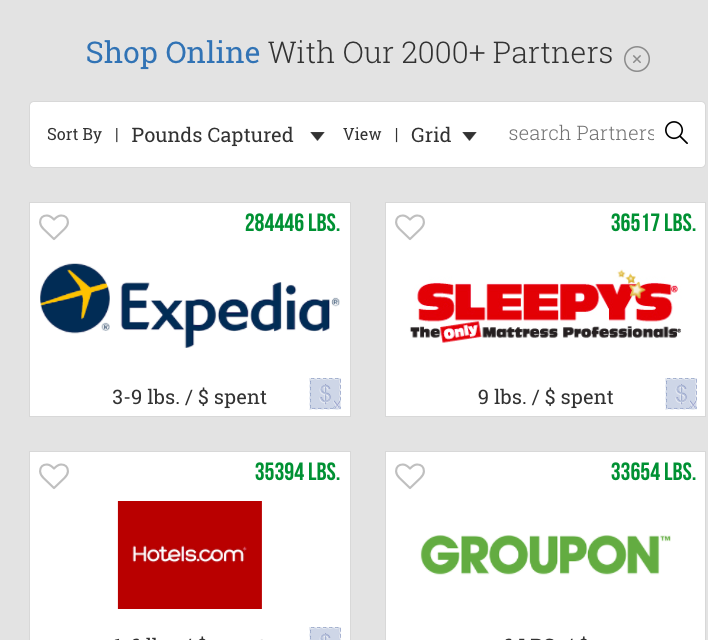Image resolution: width=708 pixels, height=640 pixels.
Task: Favorite Expedia with the heart icon
Action: [54, 227]
